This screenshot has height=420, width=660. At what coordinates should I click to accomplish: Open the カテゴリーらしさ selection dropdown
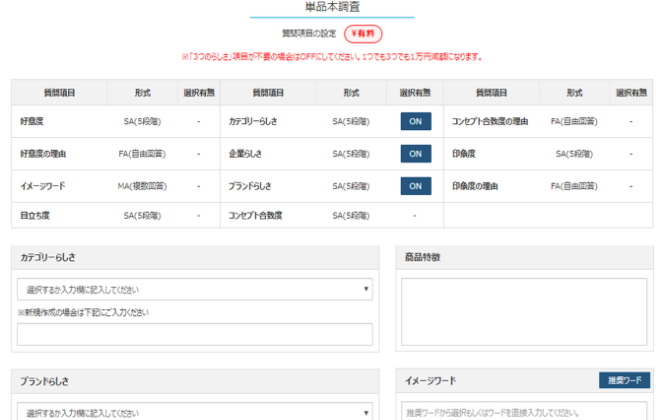click(194, 290)
